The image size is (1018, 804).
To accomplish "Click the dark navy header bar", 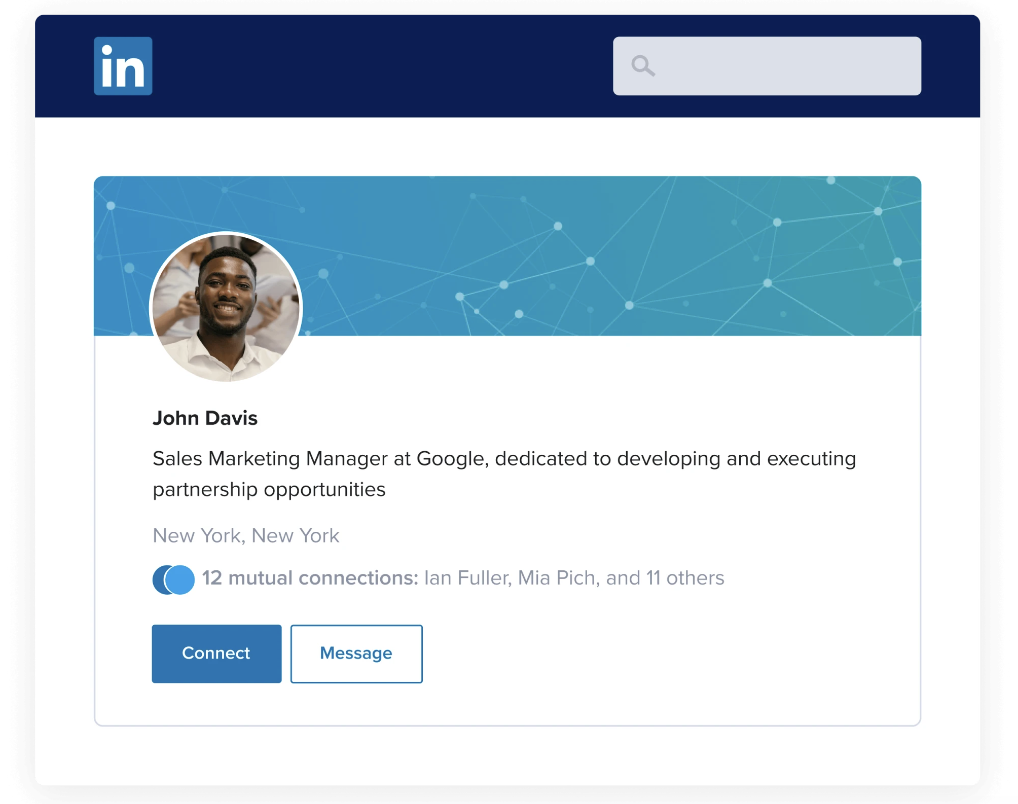I will pos(400,66).
